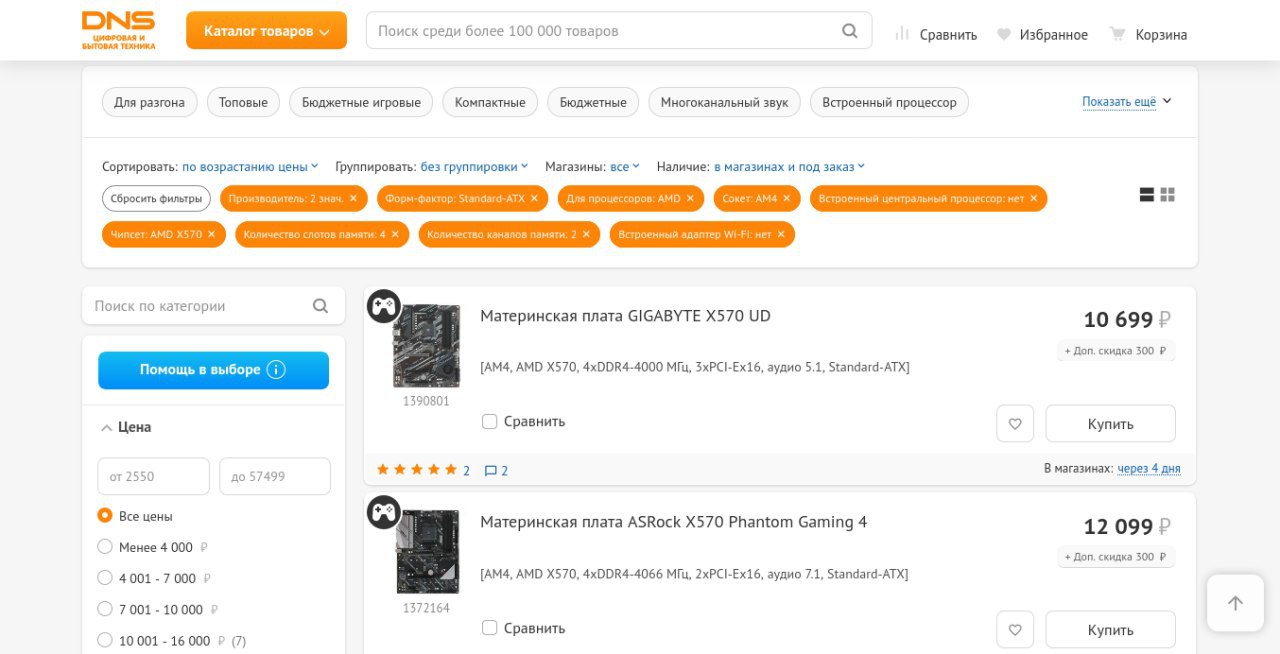Image resolution: width=1280 pixels, height=654 pixels.
Task: Focus the price от 2550 field
Action: click(x=153, y=476)
